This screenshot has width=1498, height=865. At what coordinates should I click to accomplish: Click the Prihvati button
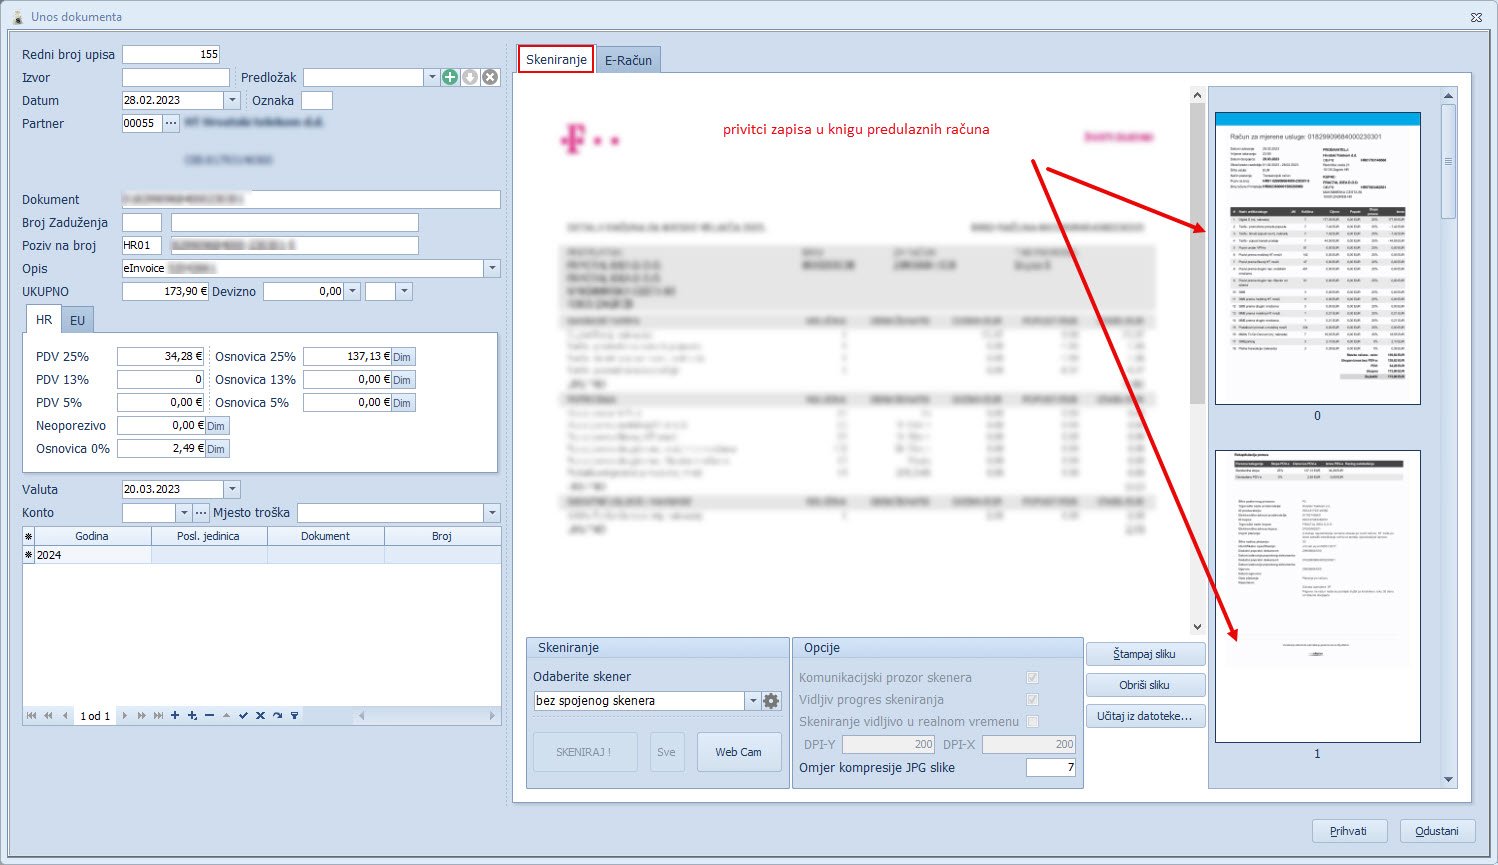1349,831
